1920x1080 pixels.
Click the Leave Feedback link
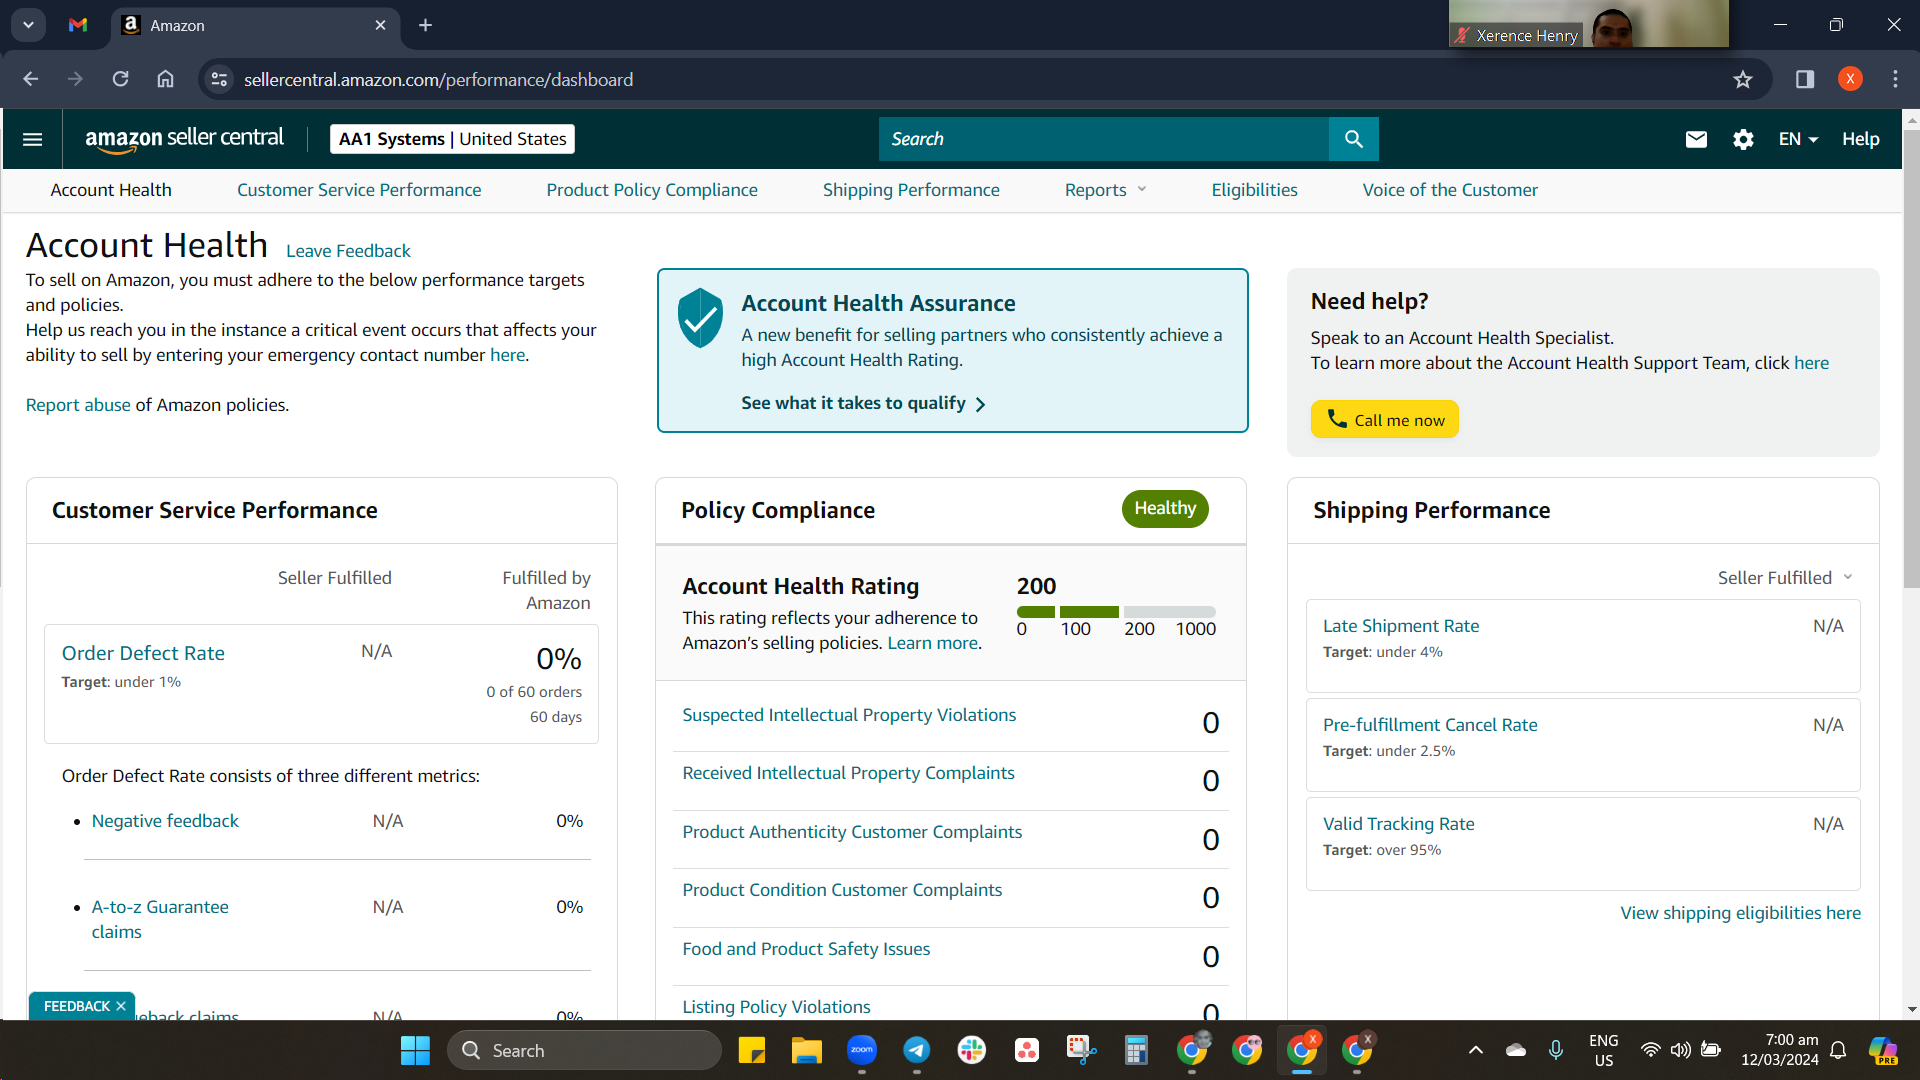(x=348, y=251)
